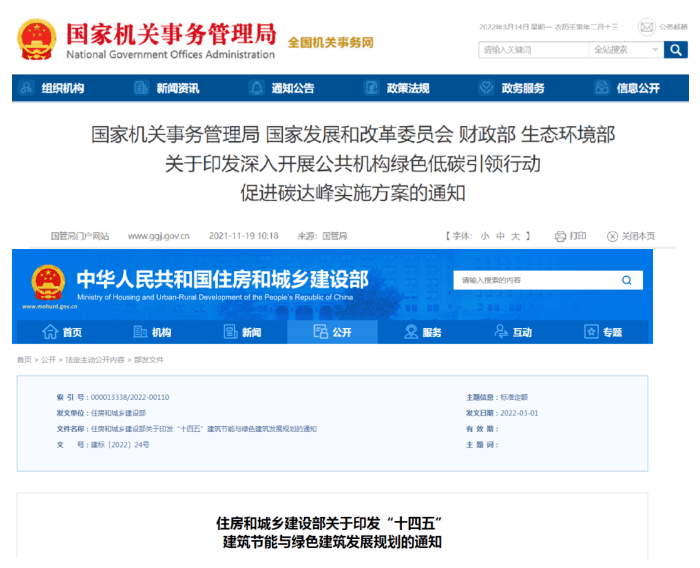The height and width of the screenshot is (568, 700).
Task: Click the 国管局门户网站 text
Action: [x=80, y=236]
